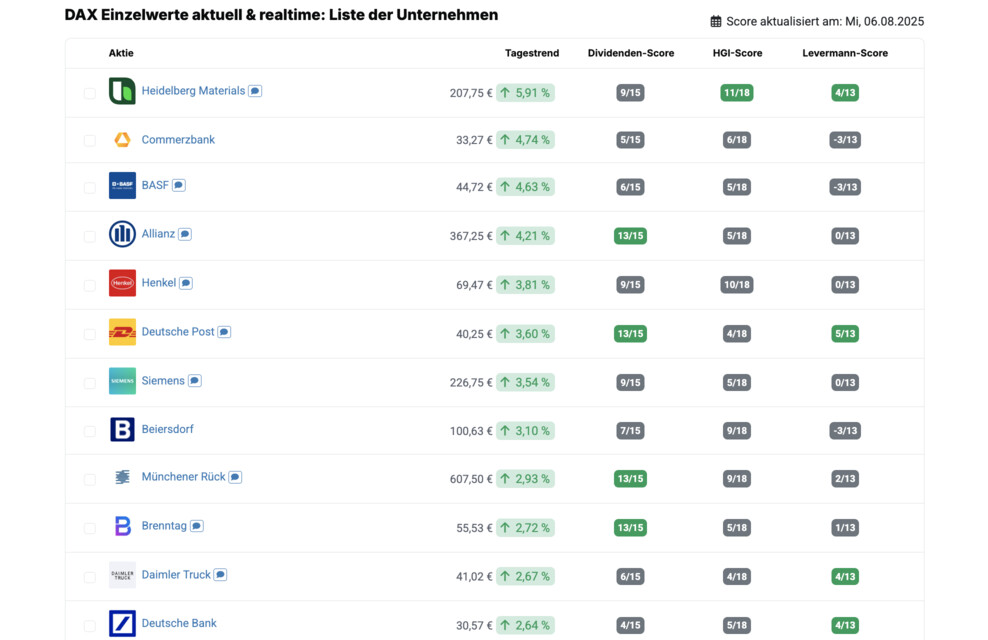
Task: Click the Allianz logo icon
Action: click(x=122, y=234)
